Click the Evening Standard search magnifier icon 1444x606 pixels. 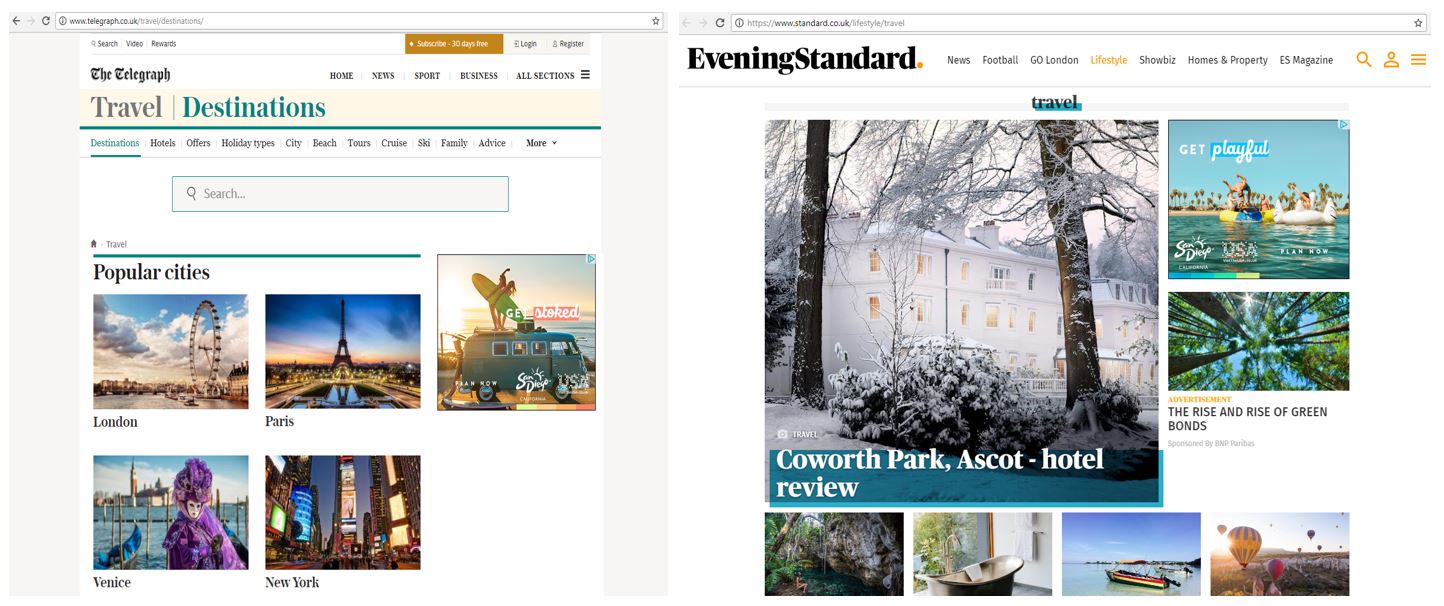point(1364,60)
